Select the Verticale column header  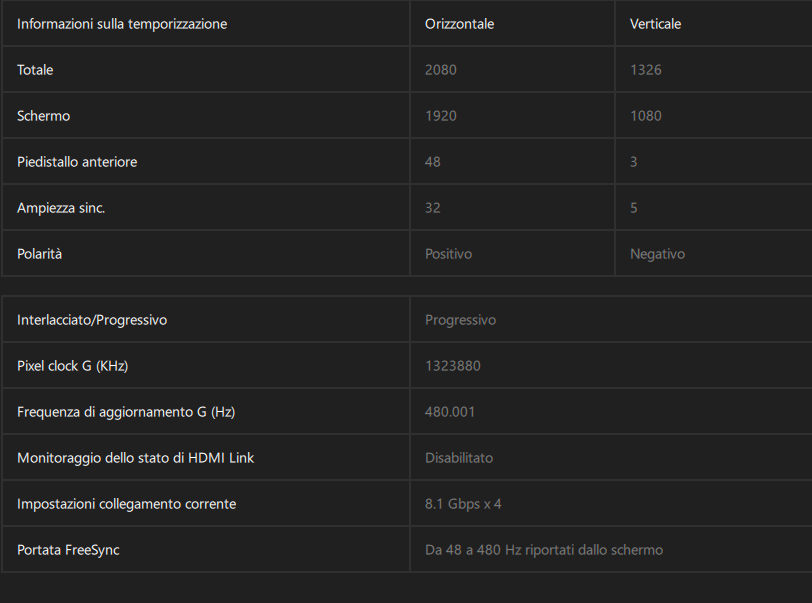(x=656, y=24)
